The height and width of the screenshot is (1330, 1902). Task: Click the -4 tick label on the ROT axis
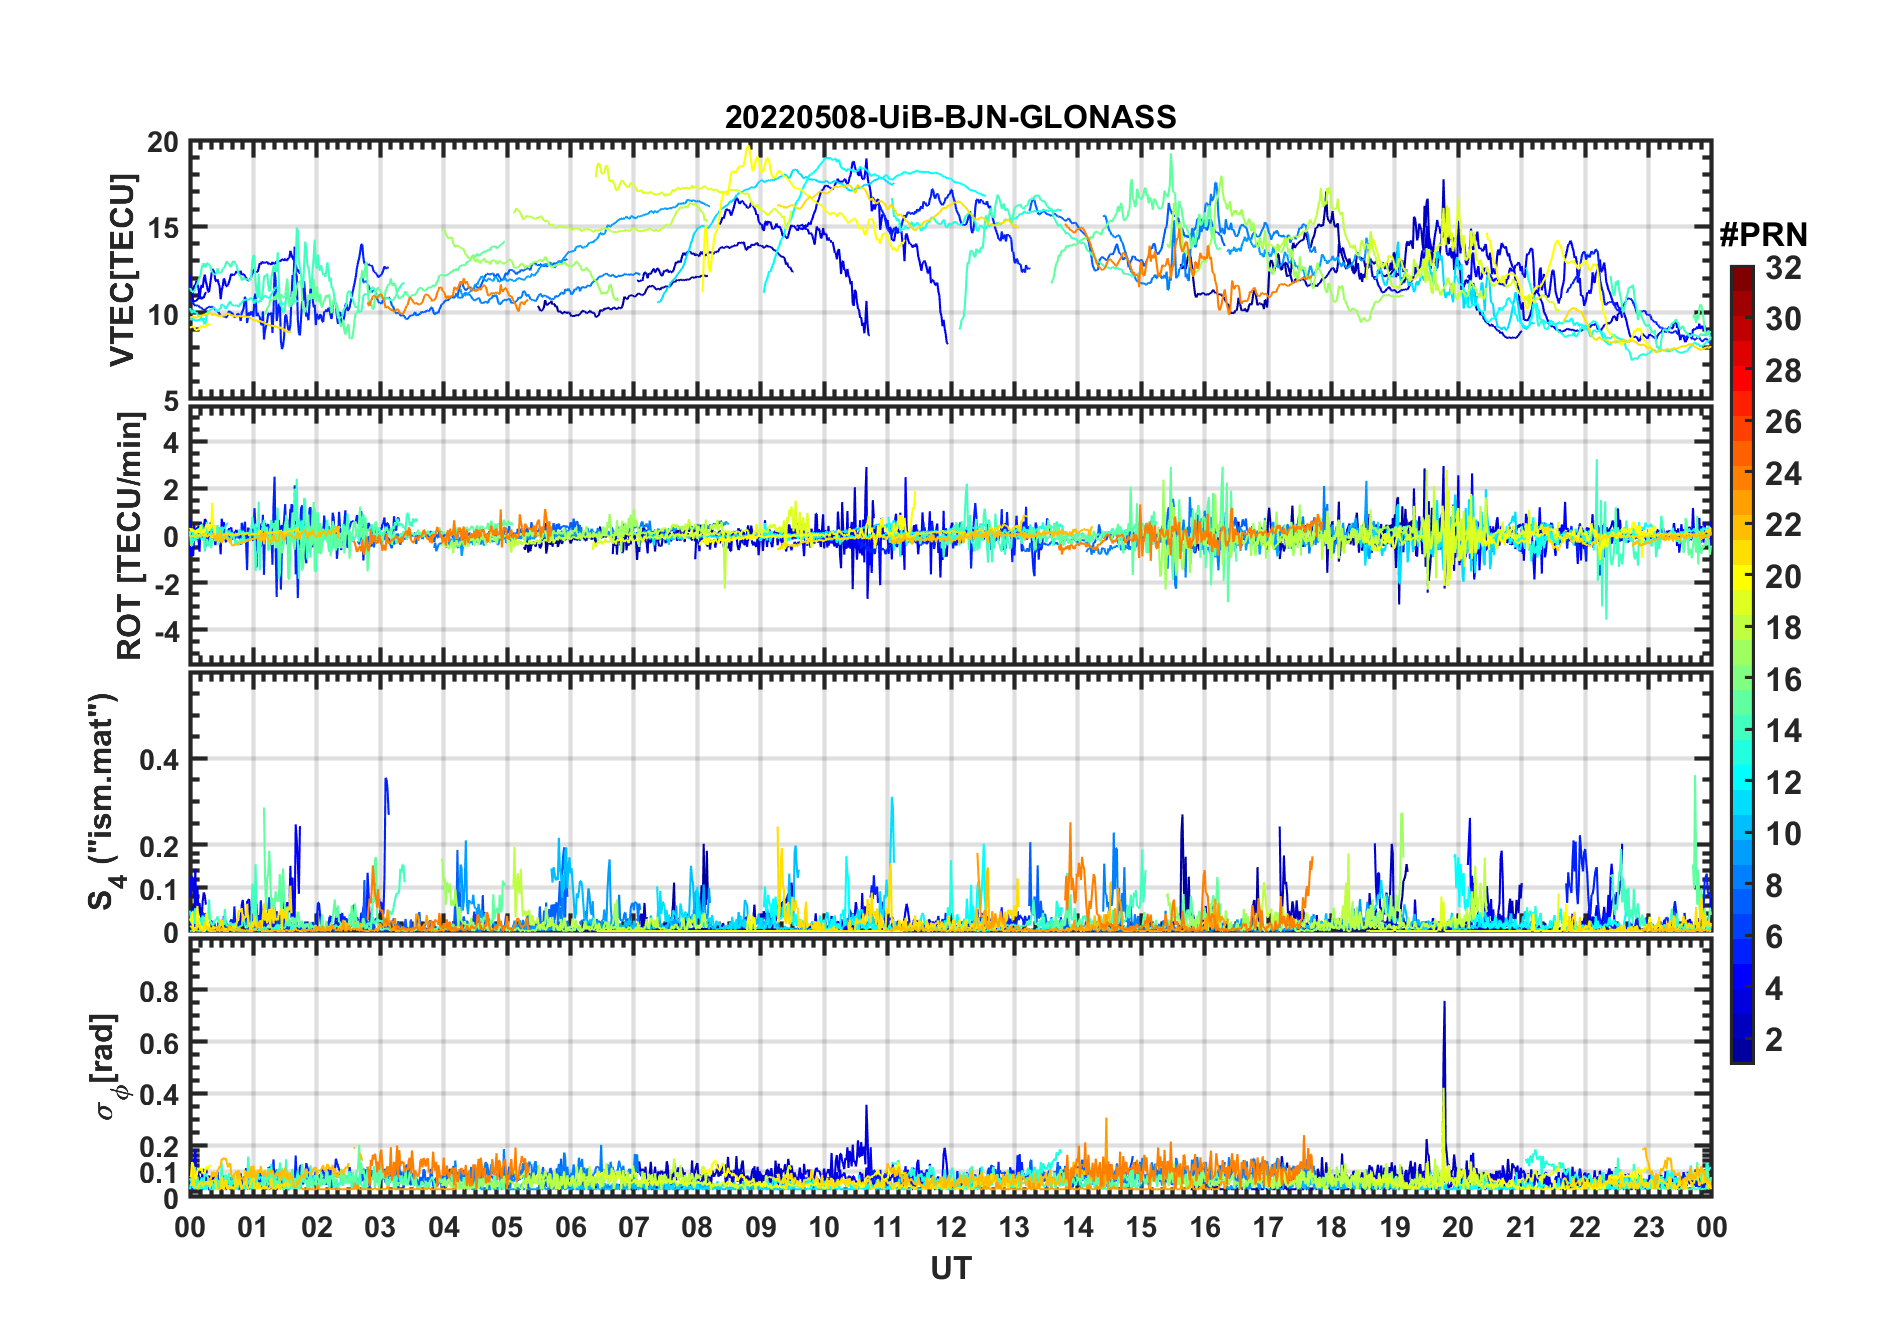(x=164, y=631)
